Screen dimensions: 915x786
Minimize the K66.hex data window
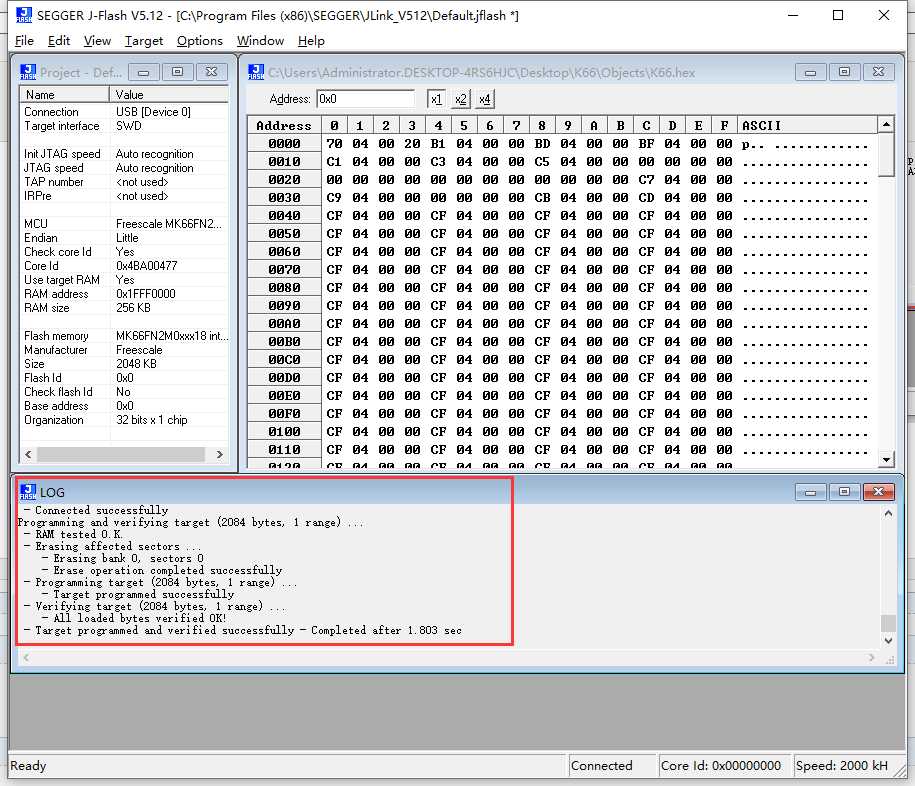click(x=810, y=72)
